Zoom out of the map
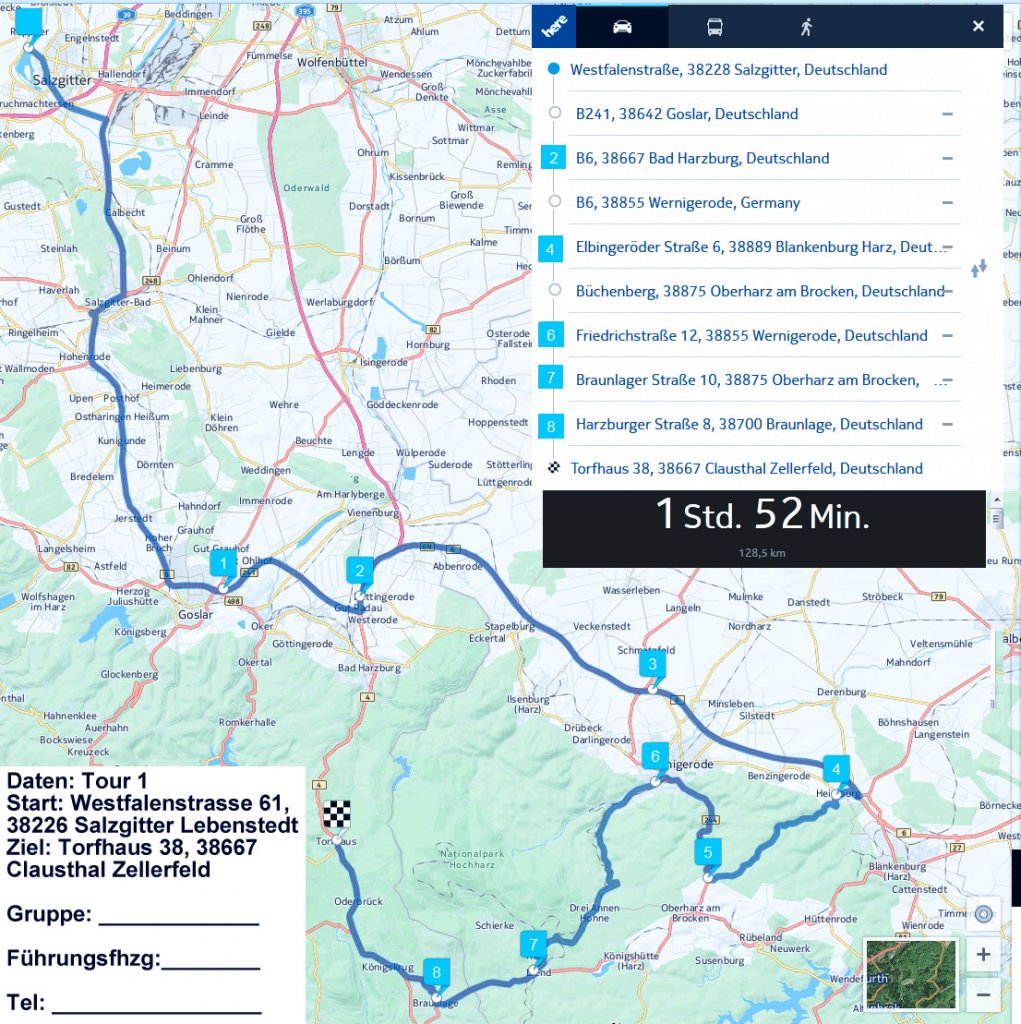Screen dimensions: 1021x1024 pyautogui.click(x=983, y=994)
